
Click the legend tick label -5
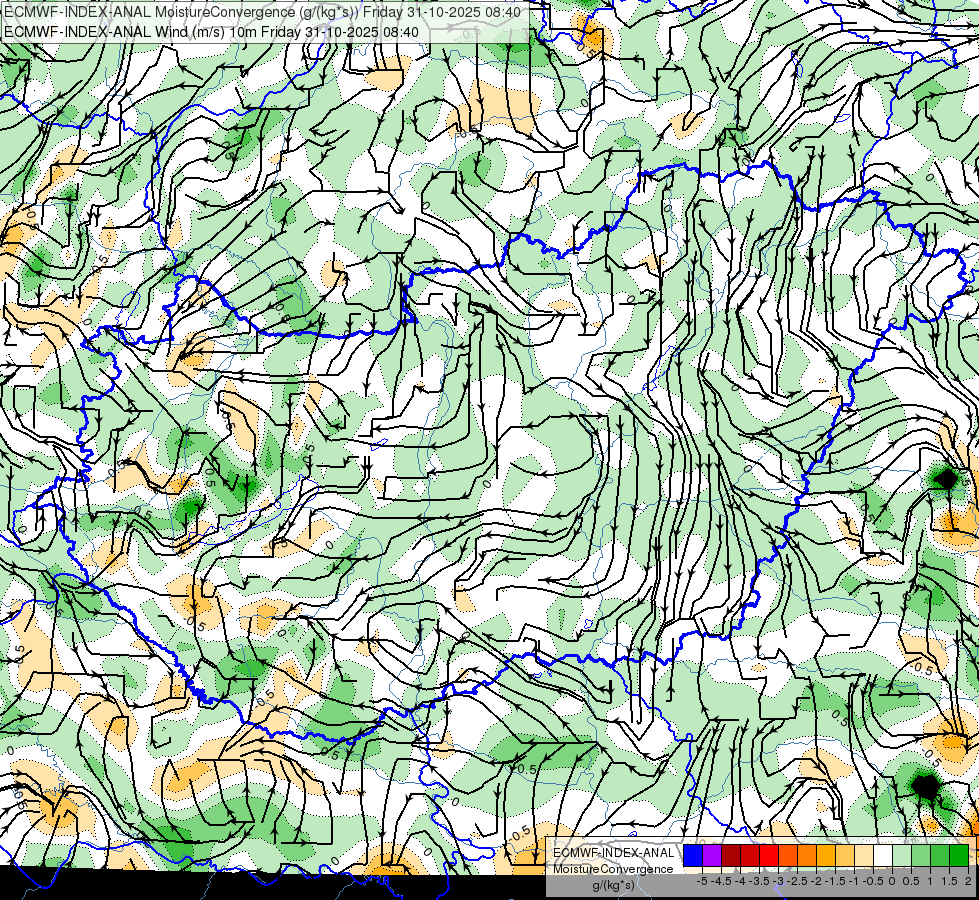(x=702, y=881)
